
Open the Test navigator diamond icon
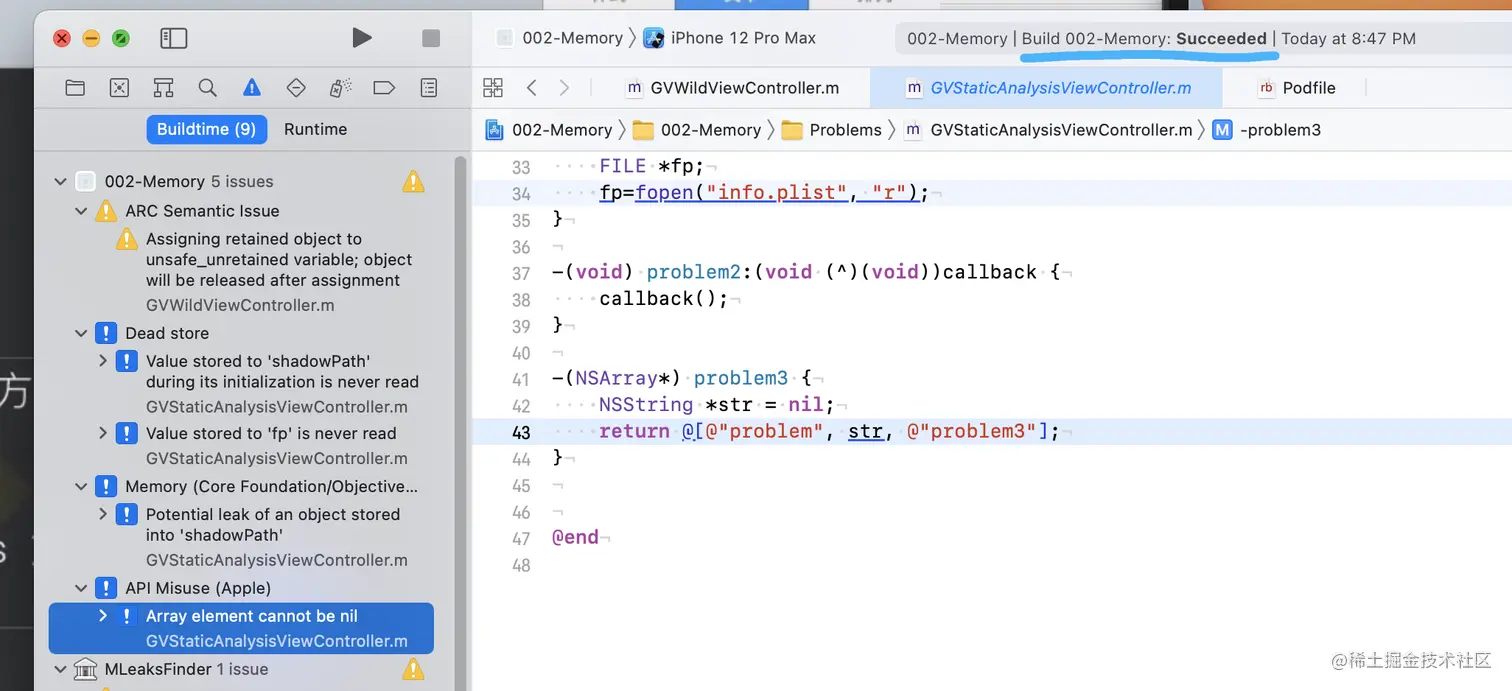[x=296, y=88]
